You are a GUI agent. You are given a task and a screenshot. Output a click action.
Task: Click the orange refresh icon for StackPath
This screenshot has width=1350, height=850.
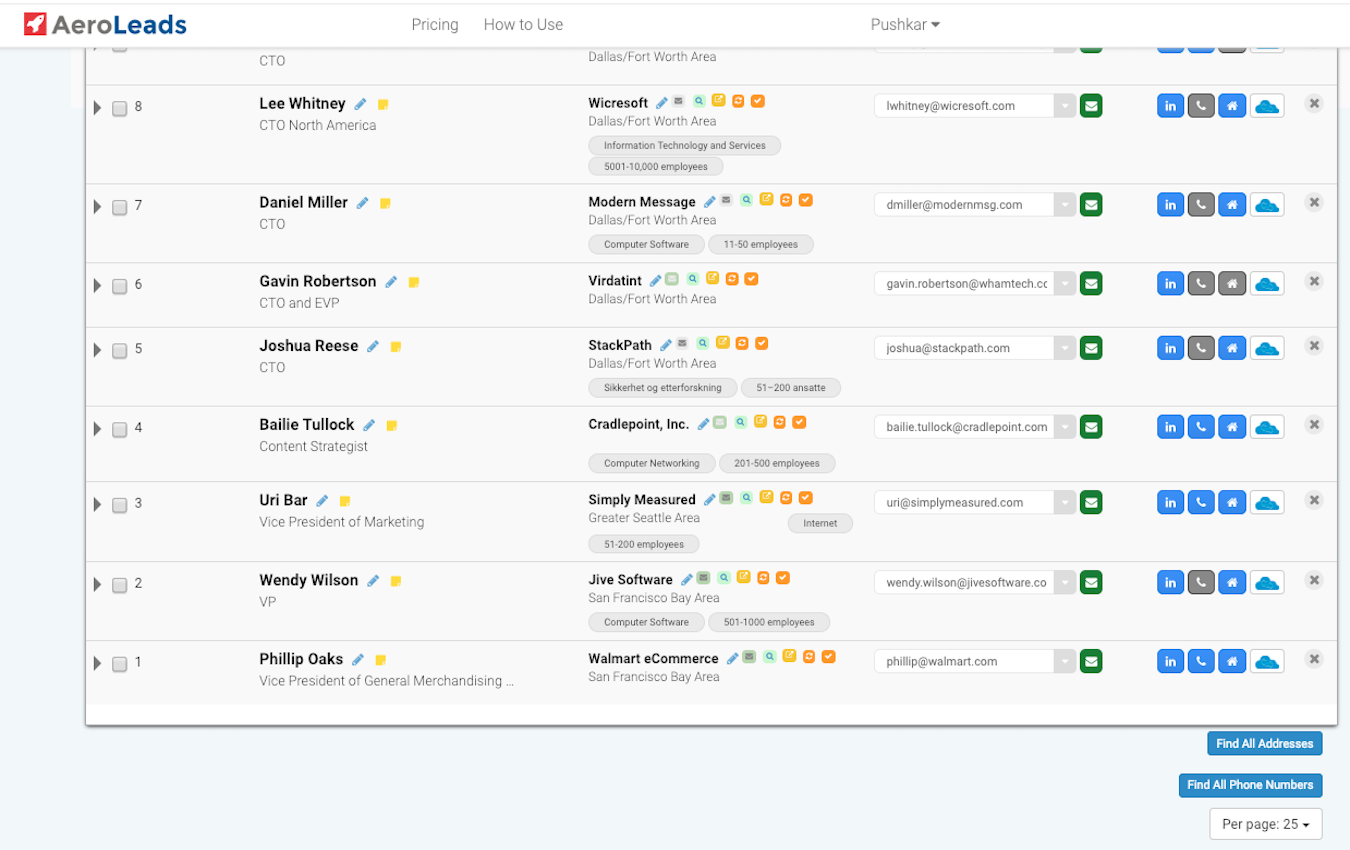(x=742, y=343)
